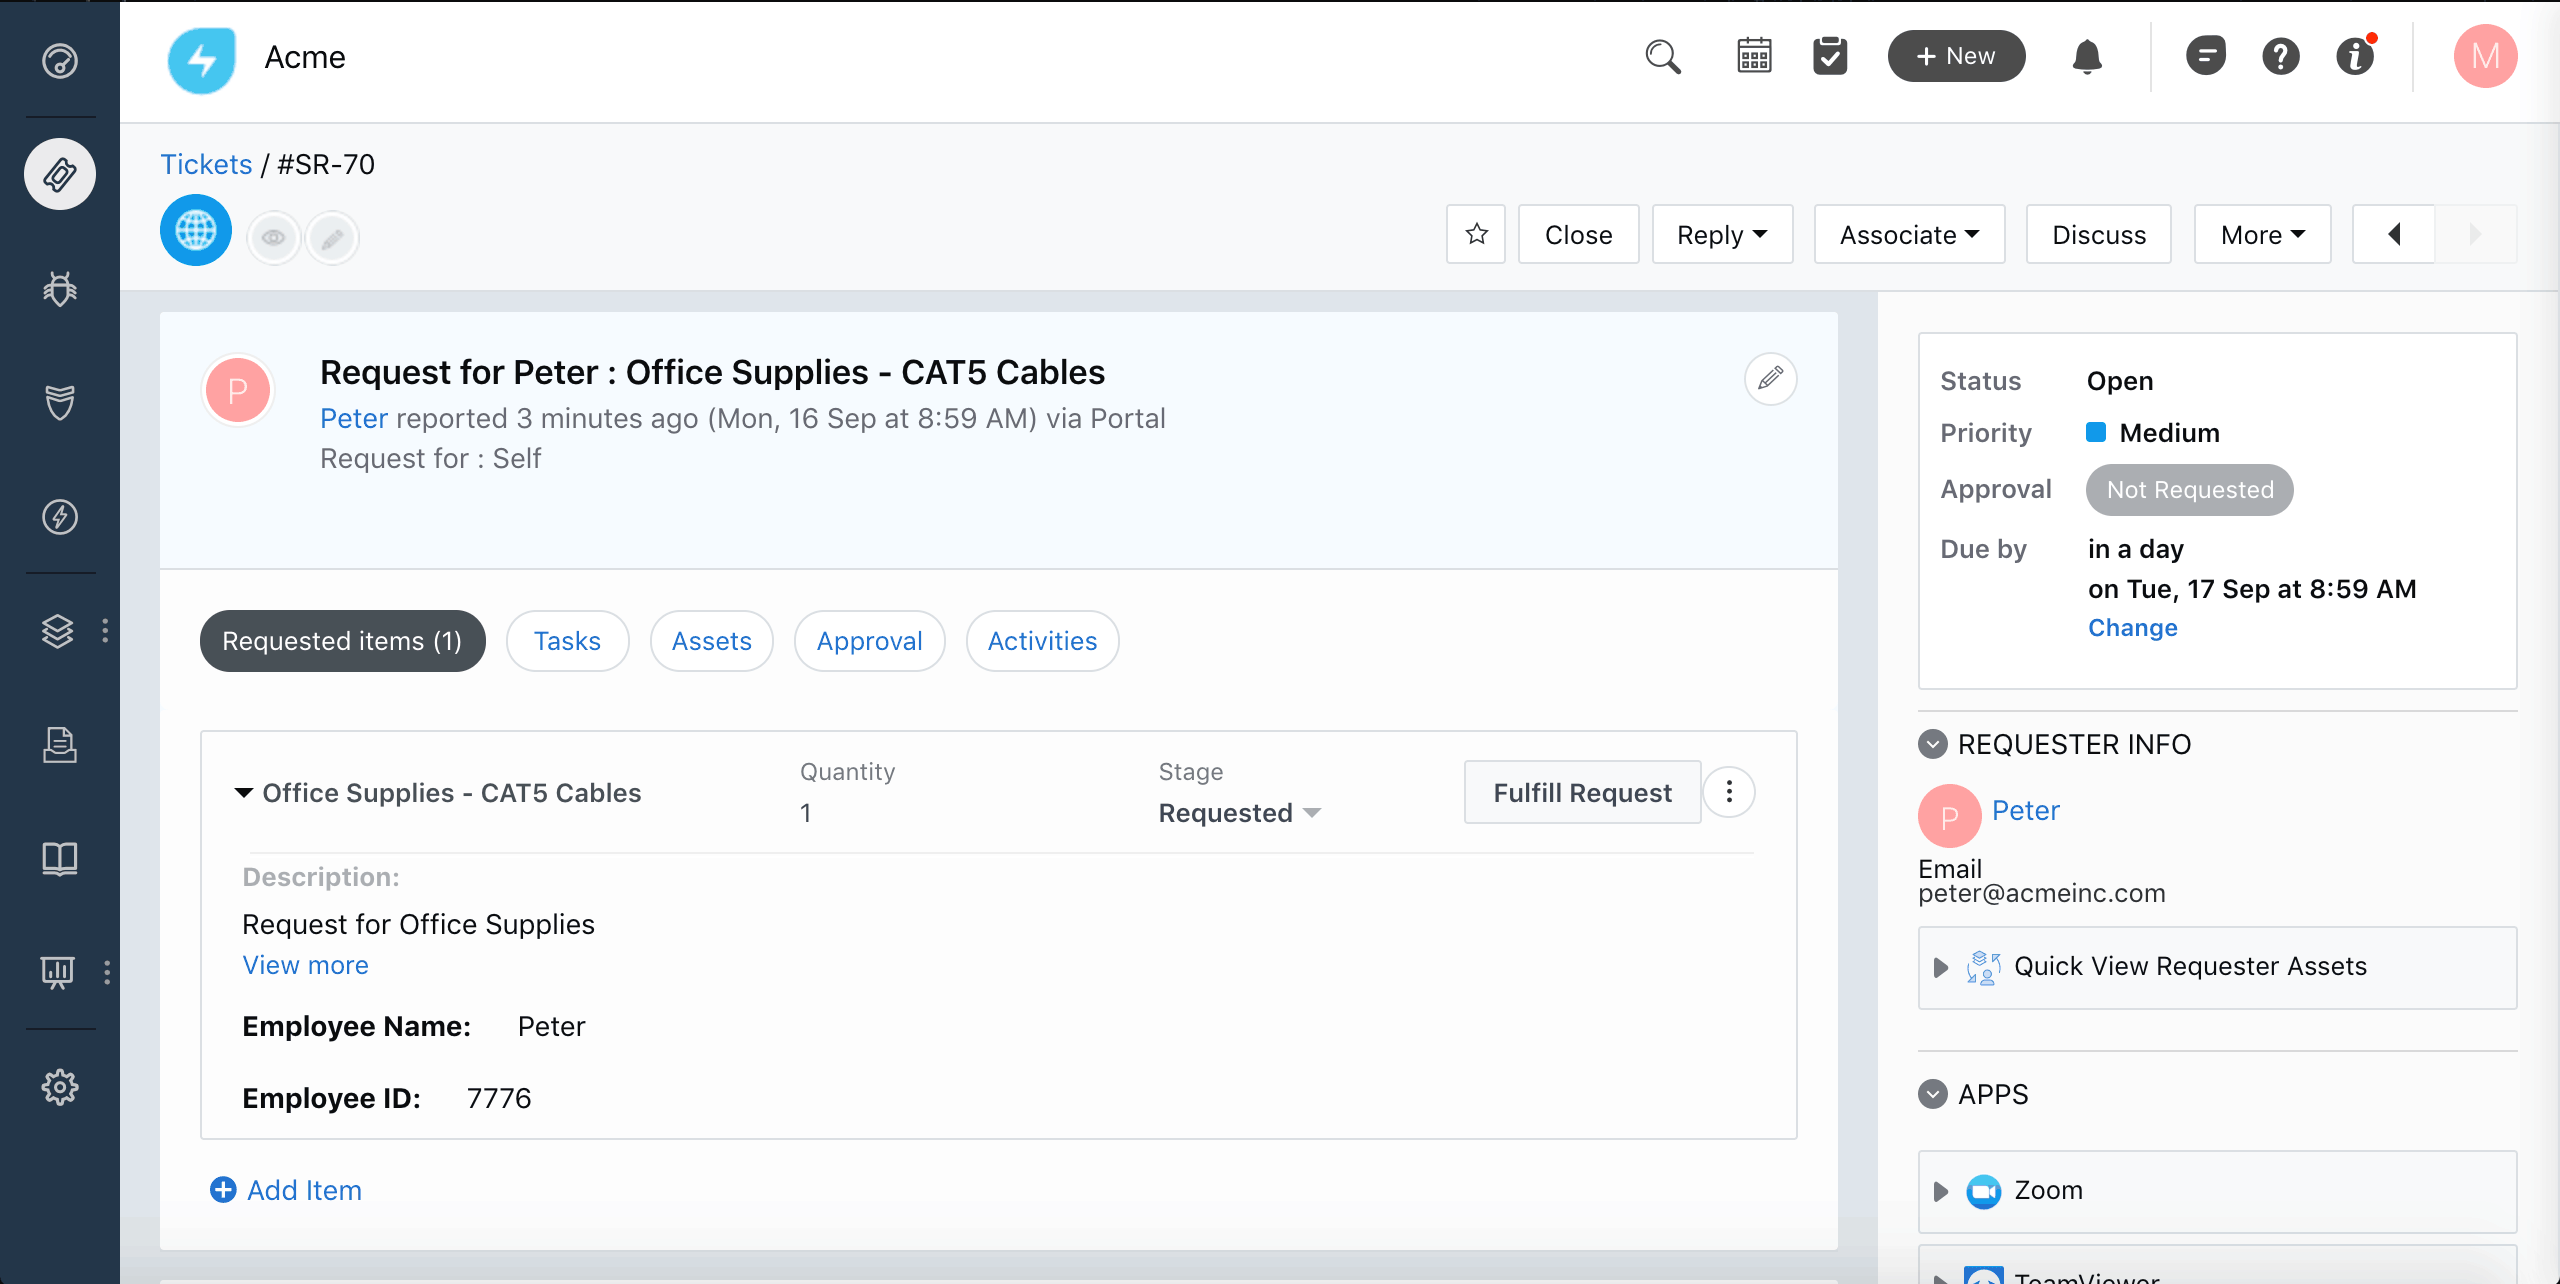Expand the Requester Info section
Viewport: 2560px width, 1284px height.
click(x=1936, y=745)
